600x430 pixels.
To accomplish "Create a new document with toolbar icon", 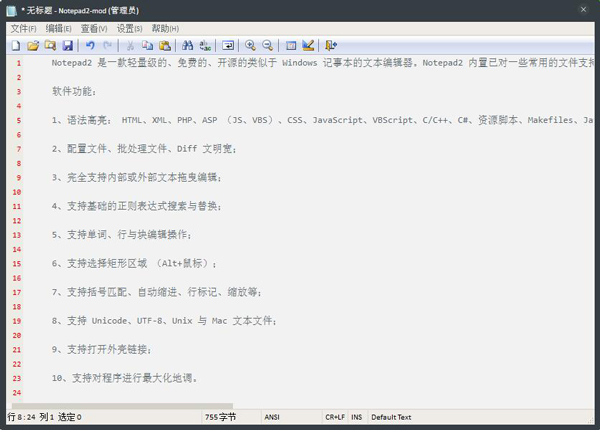I will pyautogui.click(x=16, y=46).
